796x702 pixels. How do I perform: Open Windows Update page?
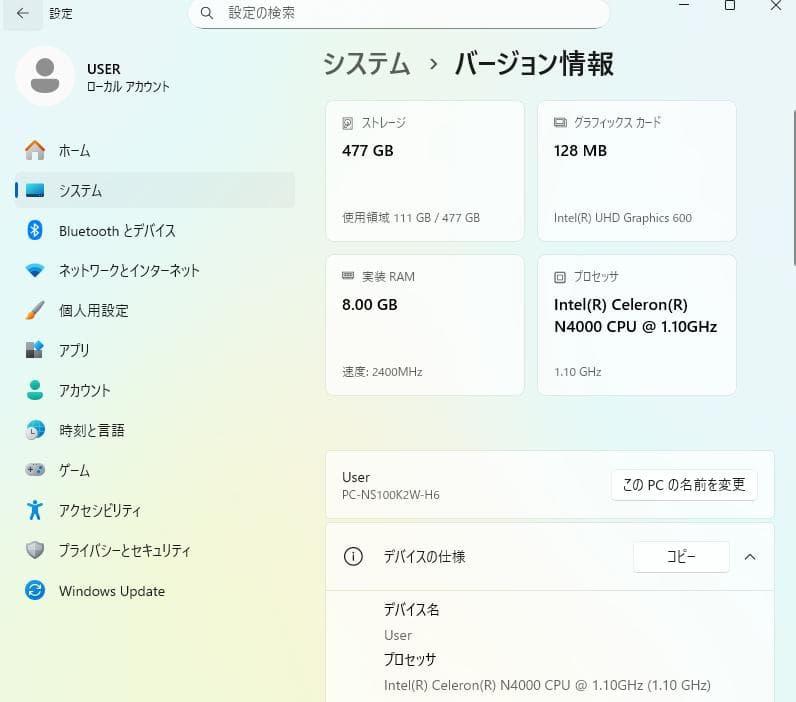coord(155,590)
